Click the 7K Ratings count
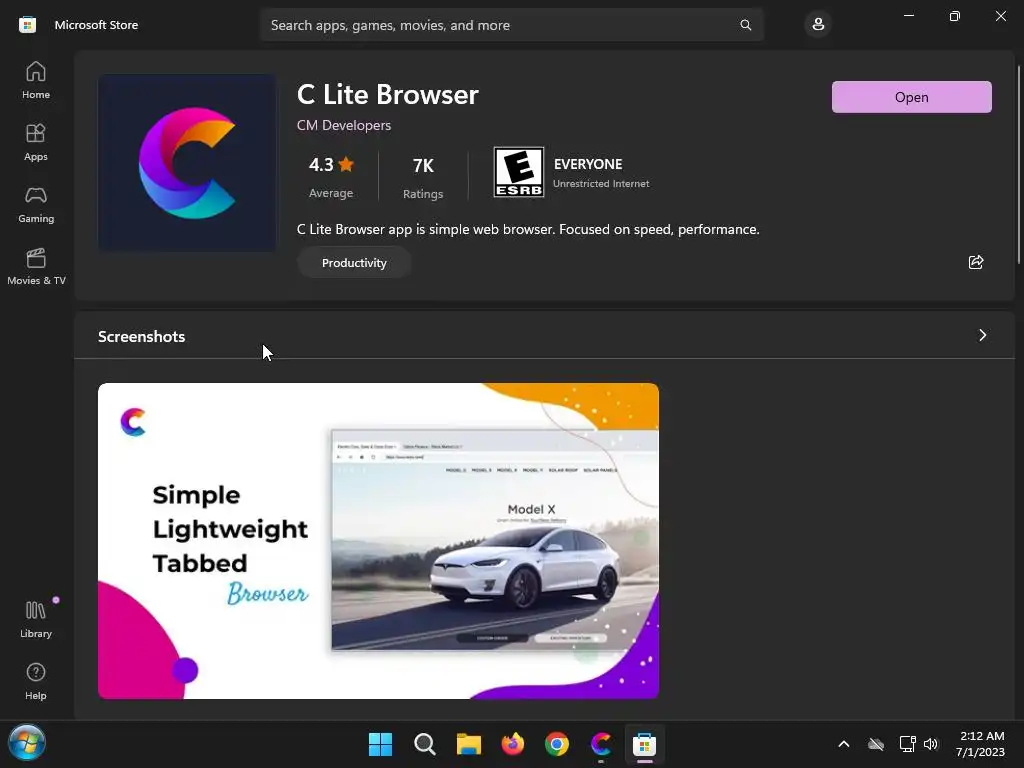Viewport: 1024px width, 768px height. (x=423, y=176)
